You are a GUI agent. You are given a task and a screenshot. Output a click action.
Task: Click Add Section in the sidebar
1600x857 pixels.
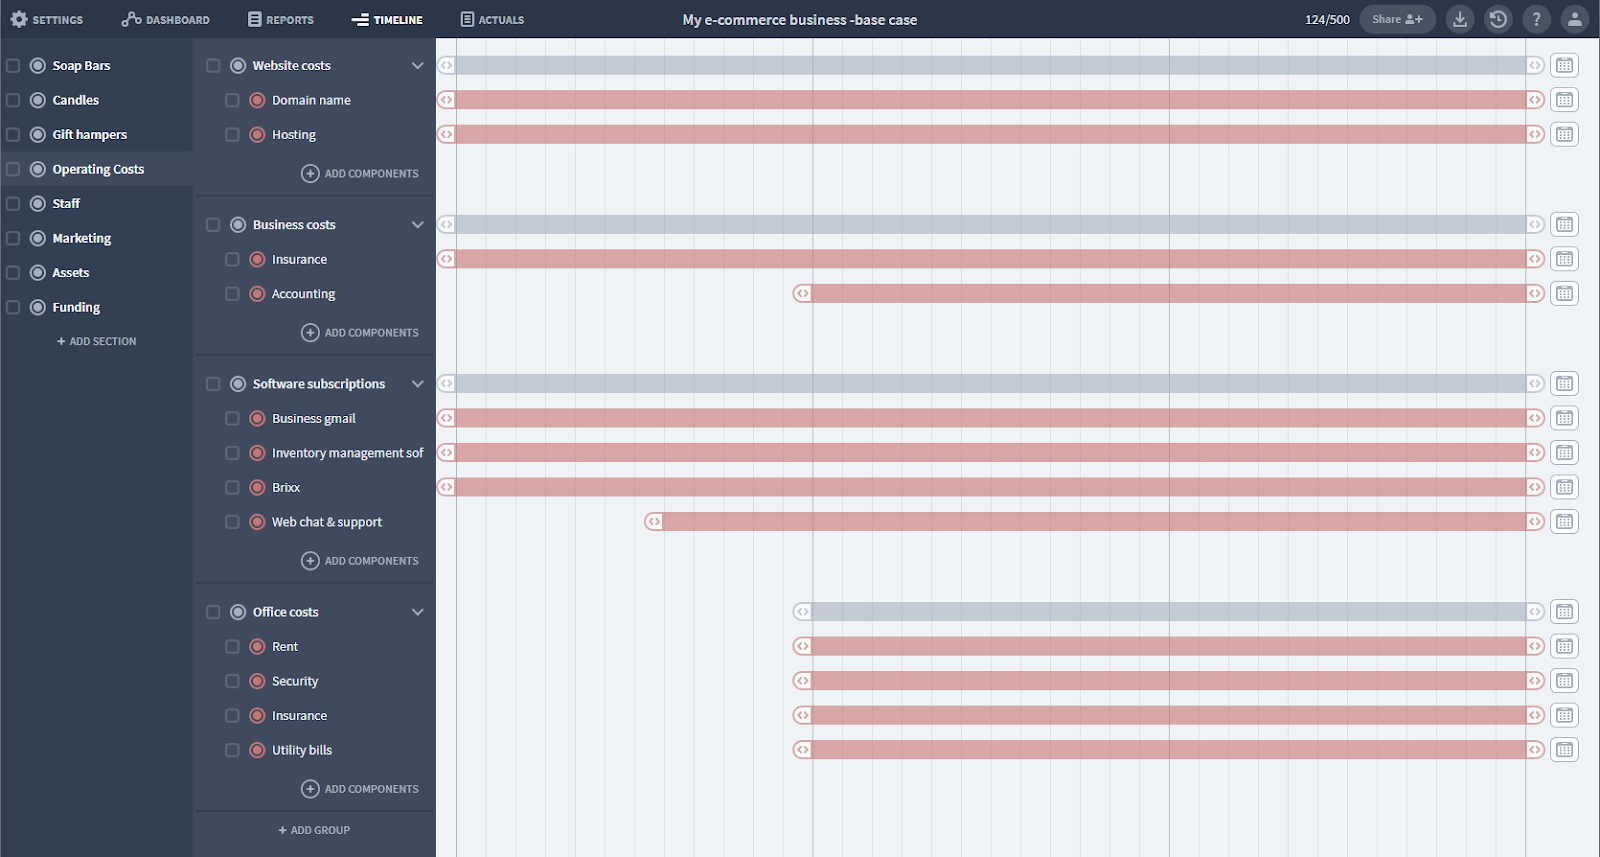tap(96, 341)
